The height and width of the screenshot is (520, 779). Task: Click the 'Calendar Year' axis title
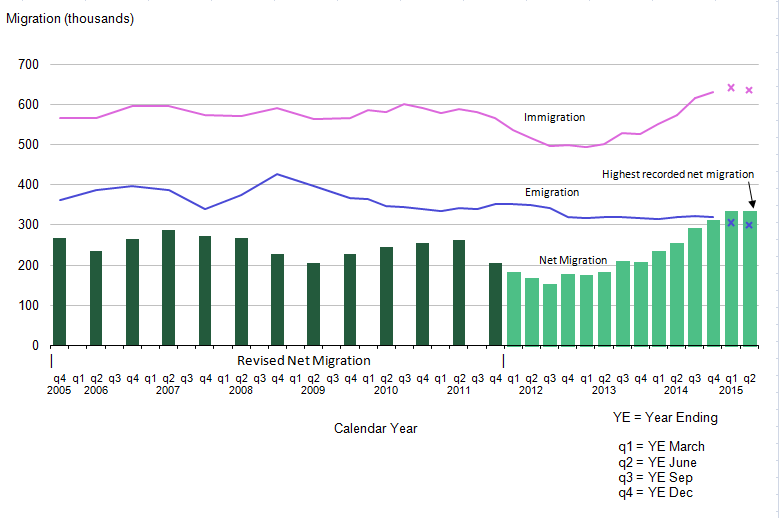(x=375, y=428)
